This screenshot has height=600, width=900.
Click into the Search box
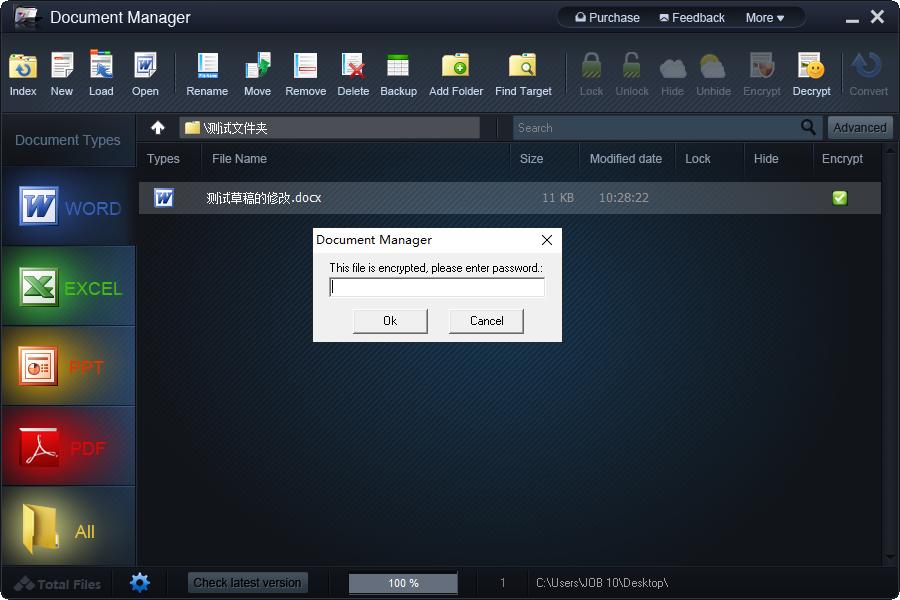coord(657,127)
